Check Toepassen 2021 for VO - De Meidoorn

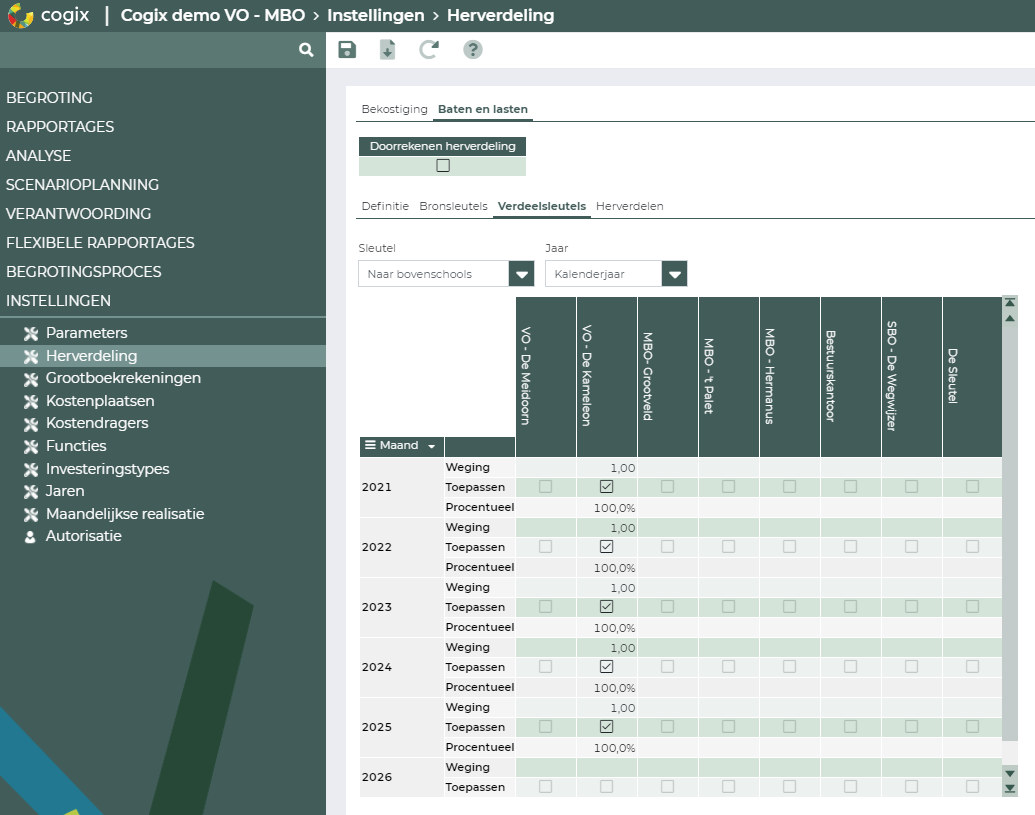(545, 486)
